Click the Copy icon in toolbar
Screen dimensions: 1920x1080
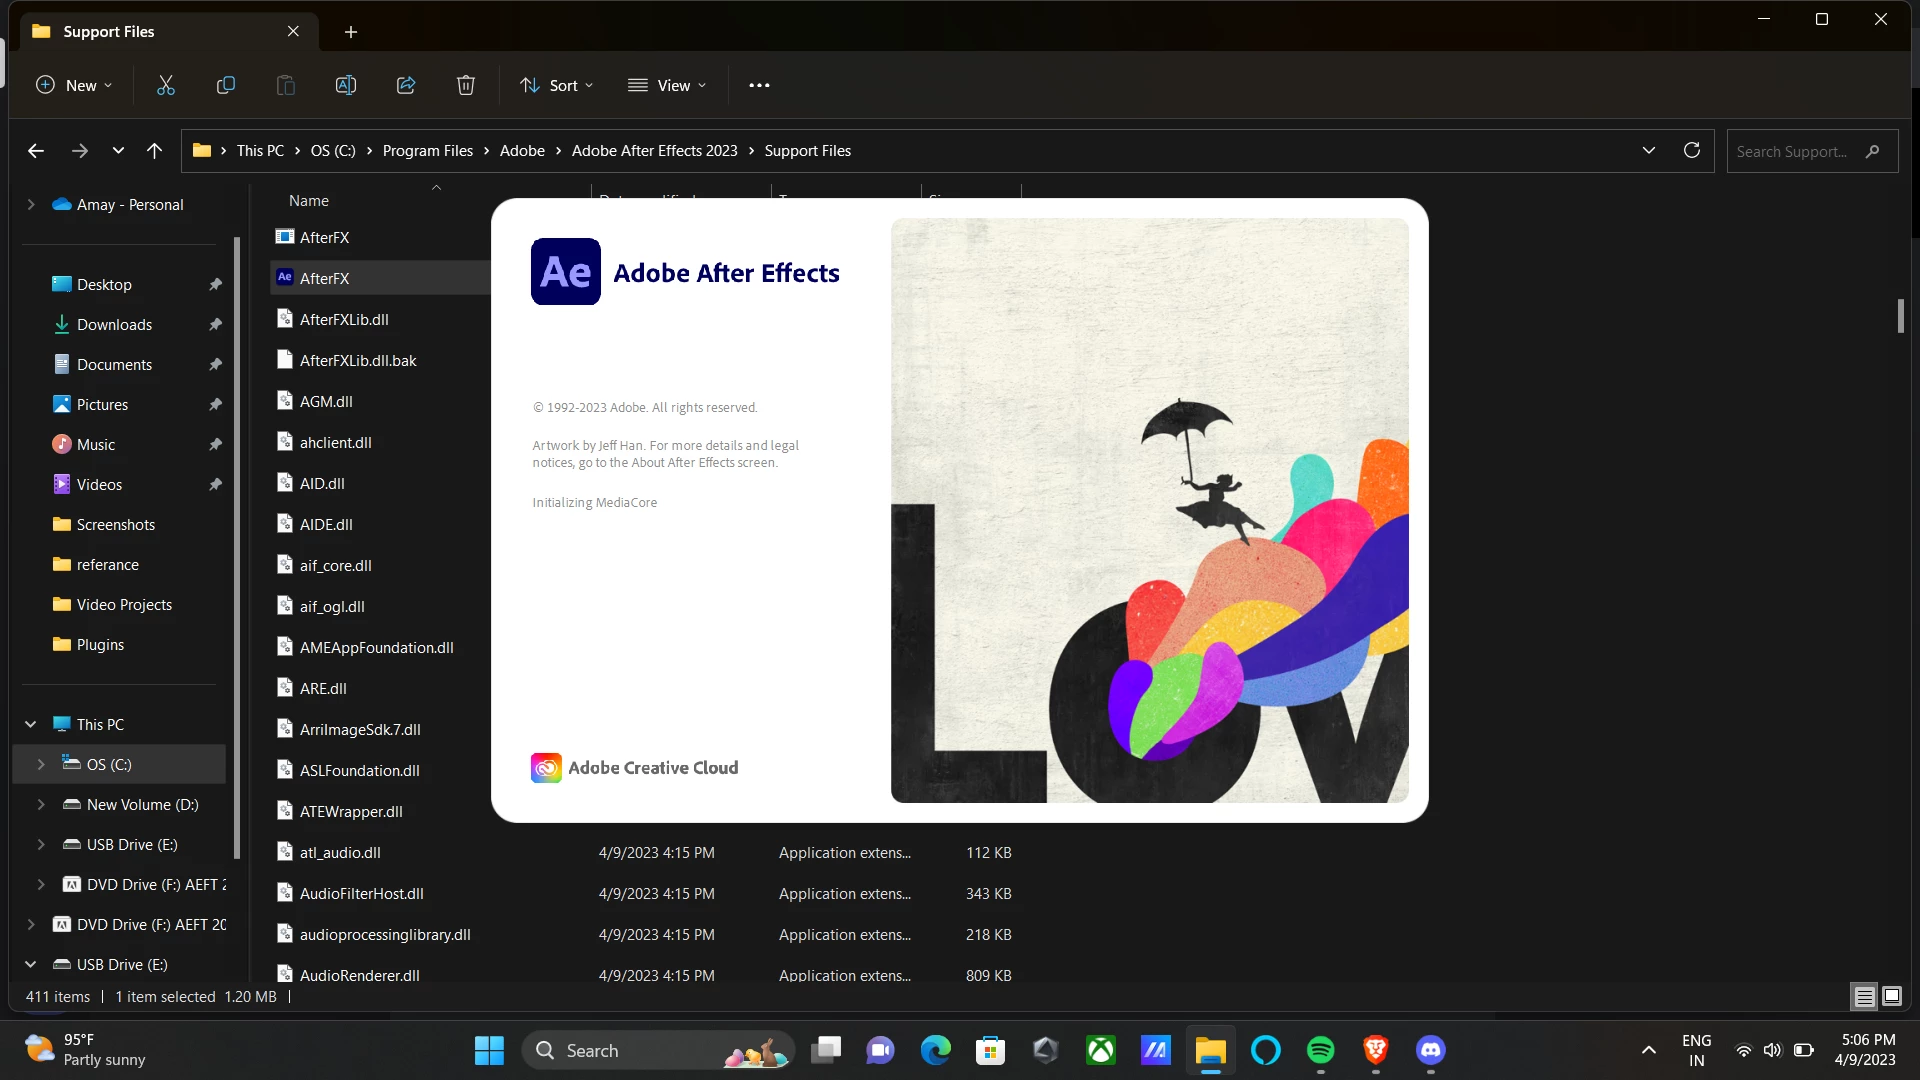[x=226, y=85]
